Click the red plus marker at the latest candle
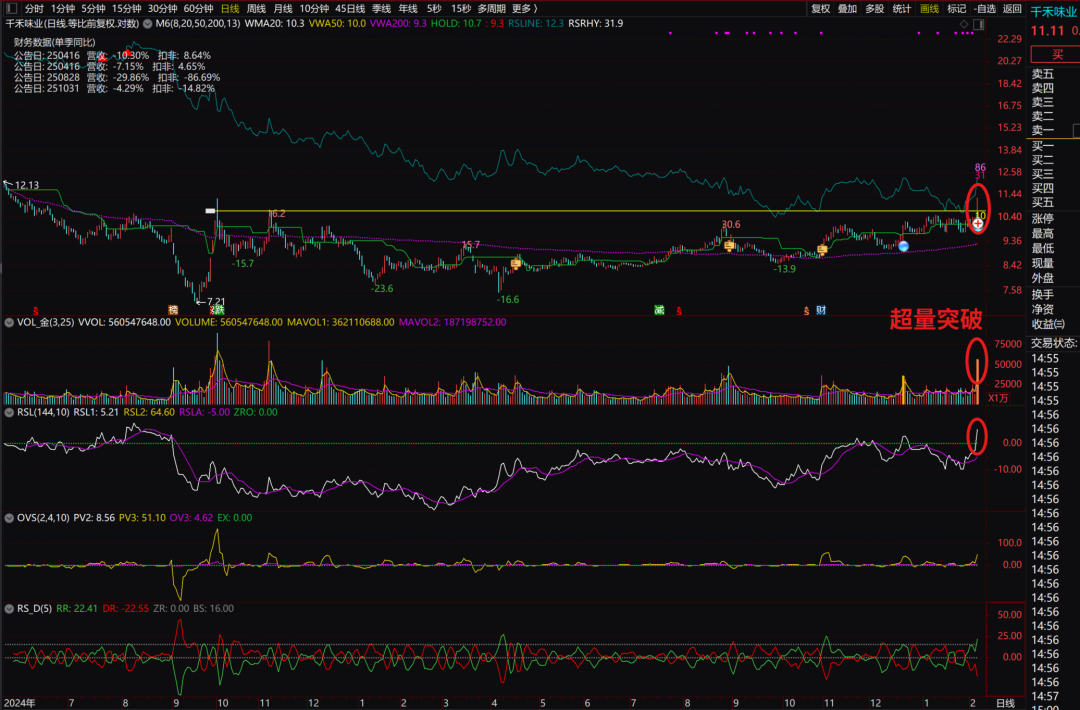This screenshot has height=710, width=1080. click(x=977, y=224)
